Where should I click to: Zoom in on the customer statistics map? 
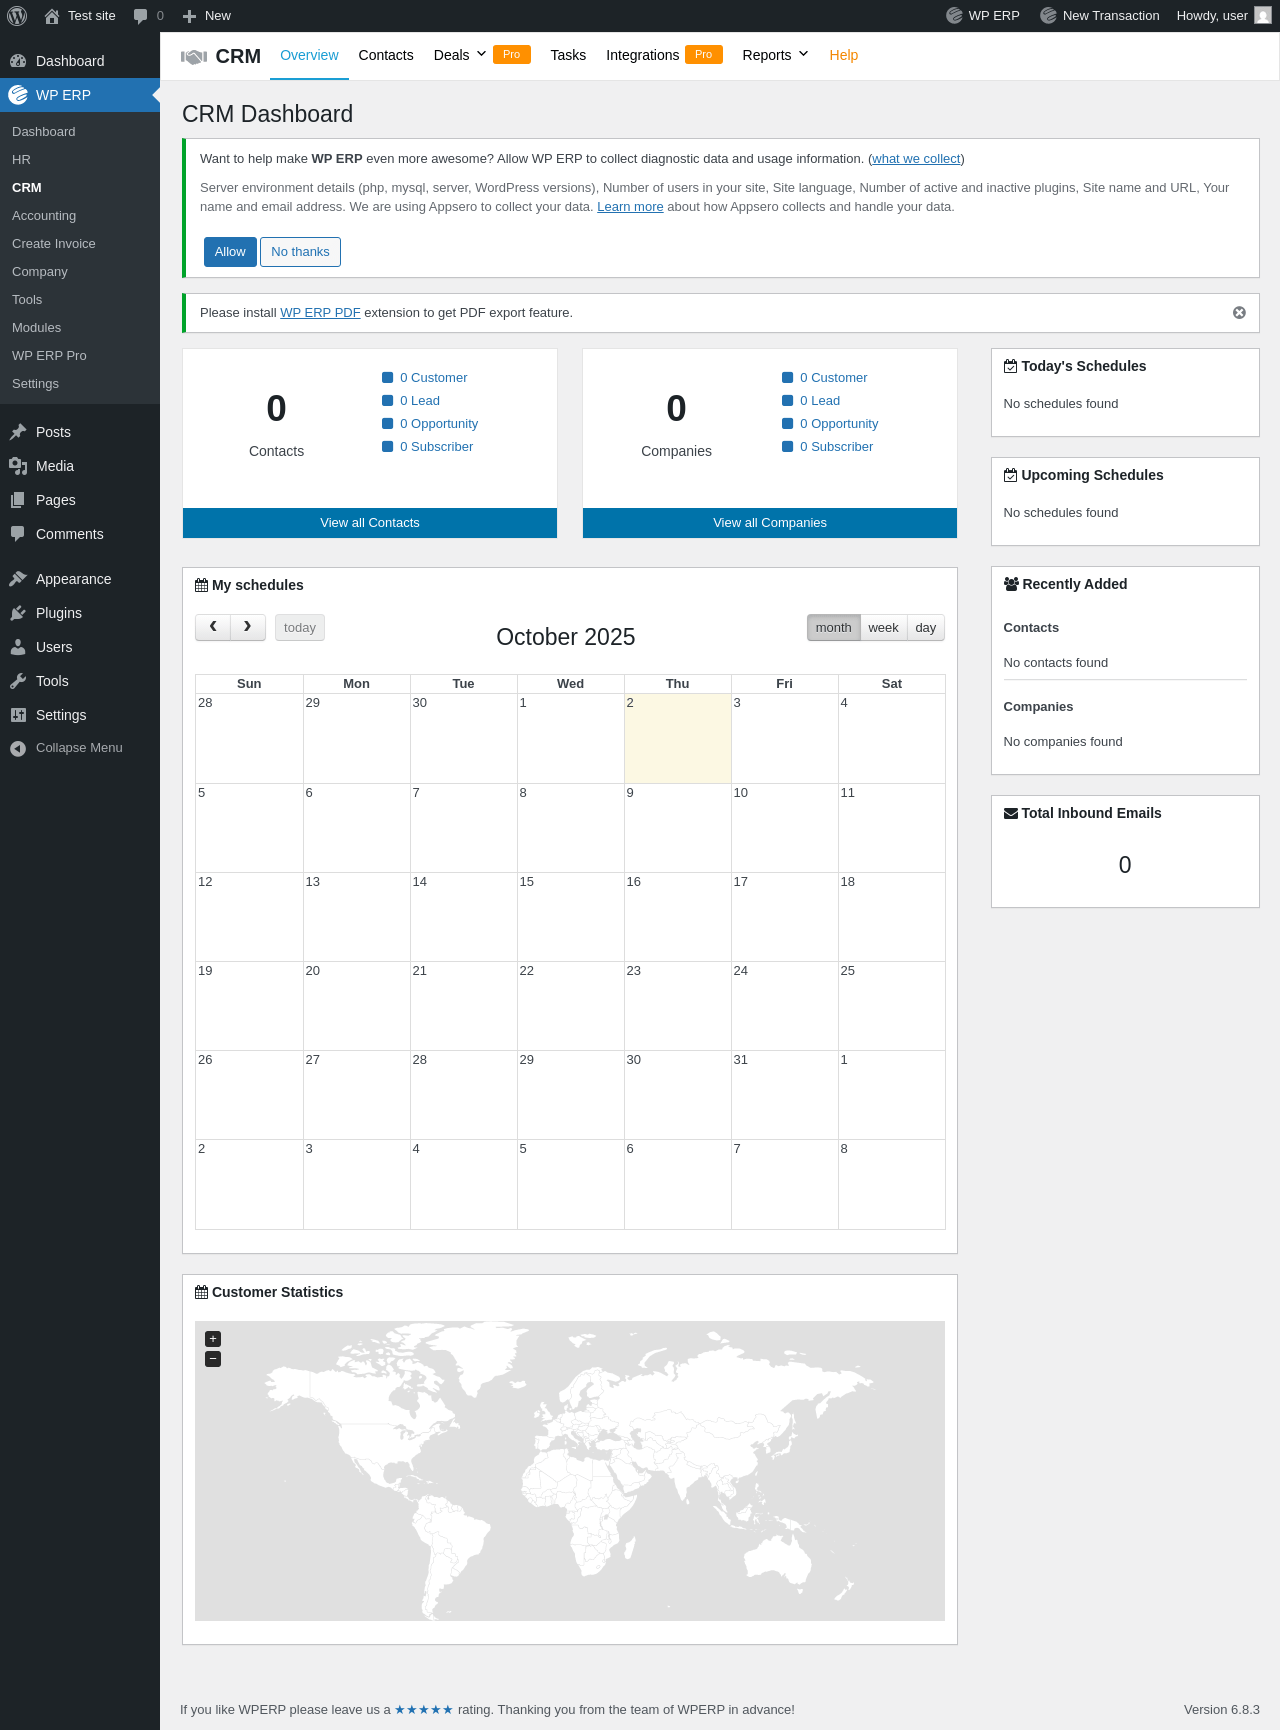click(213, 1339)
